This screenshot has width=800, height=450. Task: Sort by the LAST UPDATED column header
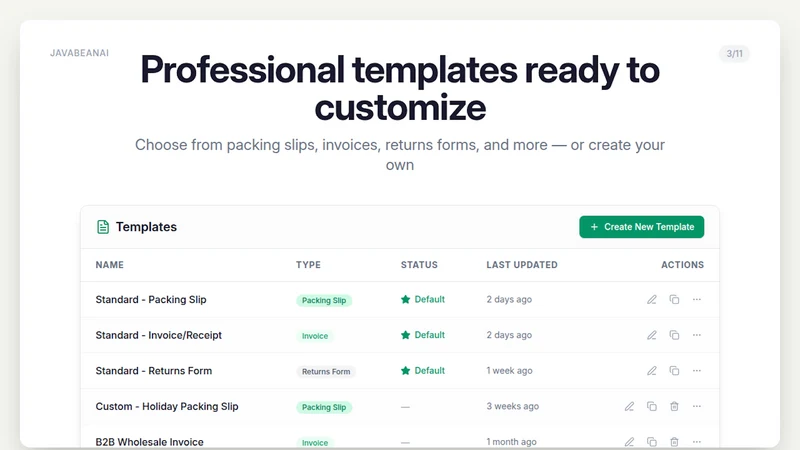click(x=521, y=265)
